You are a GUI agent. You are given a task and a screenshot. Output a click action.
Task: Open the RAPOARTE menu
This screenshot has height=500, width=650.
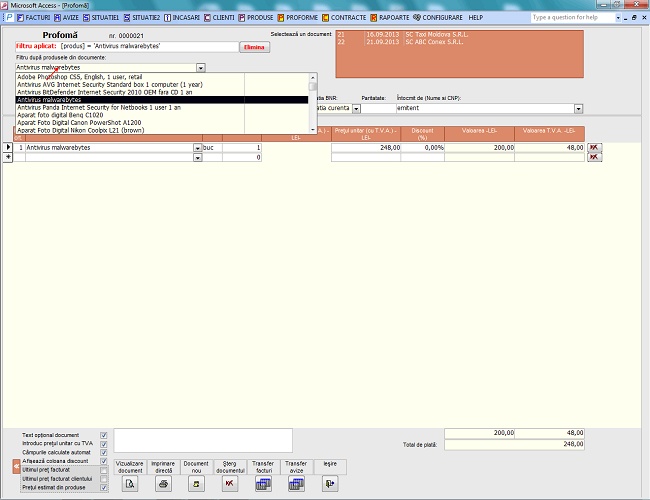pos(390,17)
